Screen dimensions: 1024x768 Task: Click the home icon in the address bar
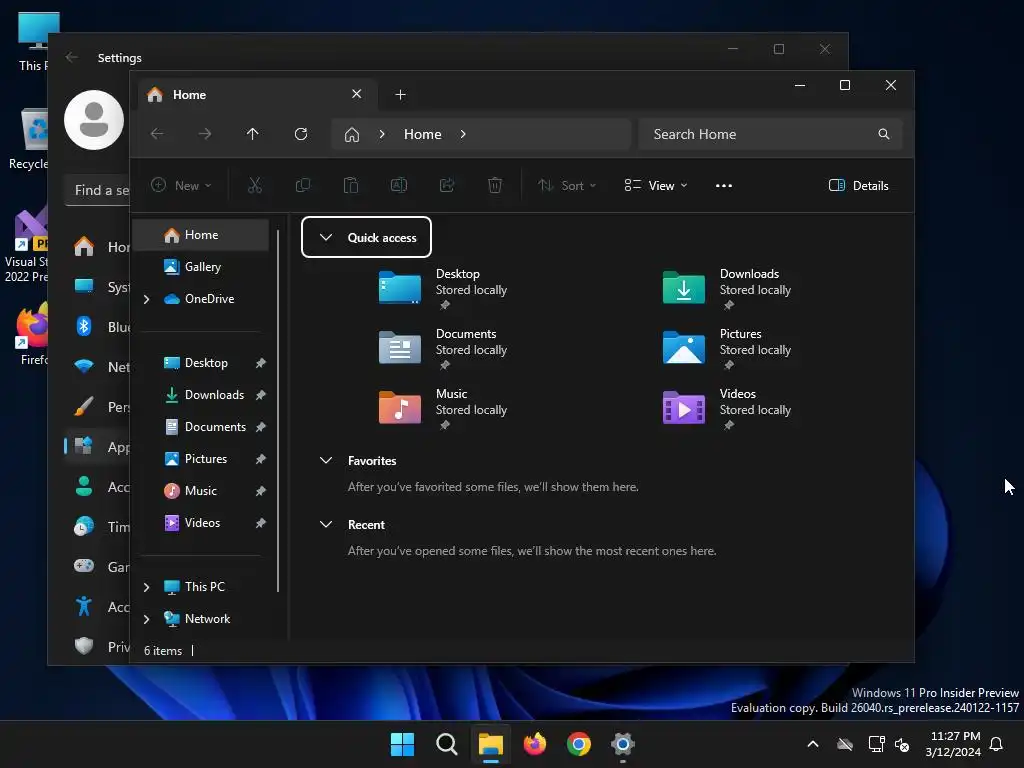point(352,135)
